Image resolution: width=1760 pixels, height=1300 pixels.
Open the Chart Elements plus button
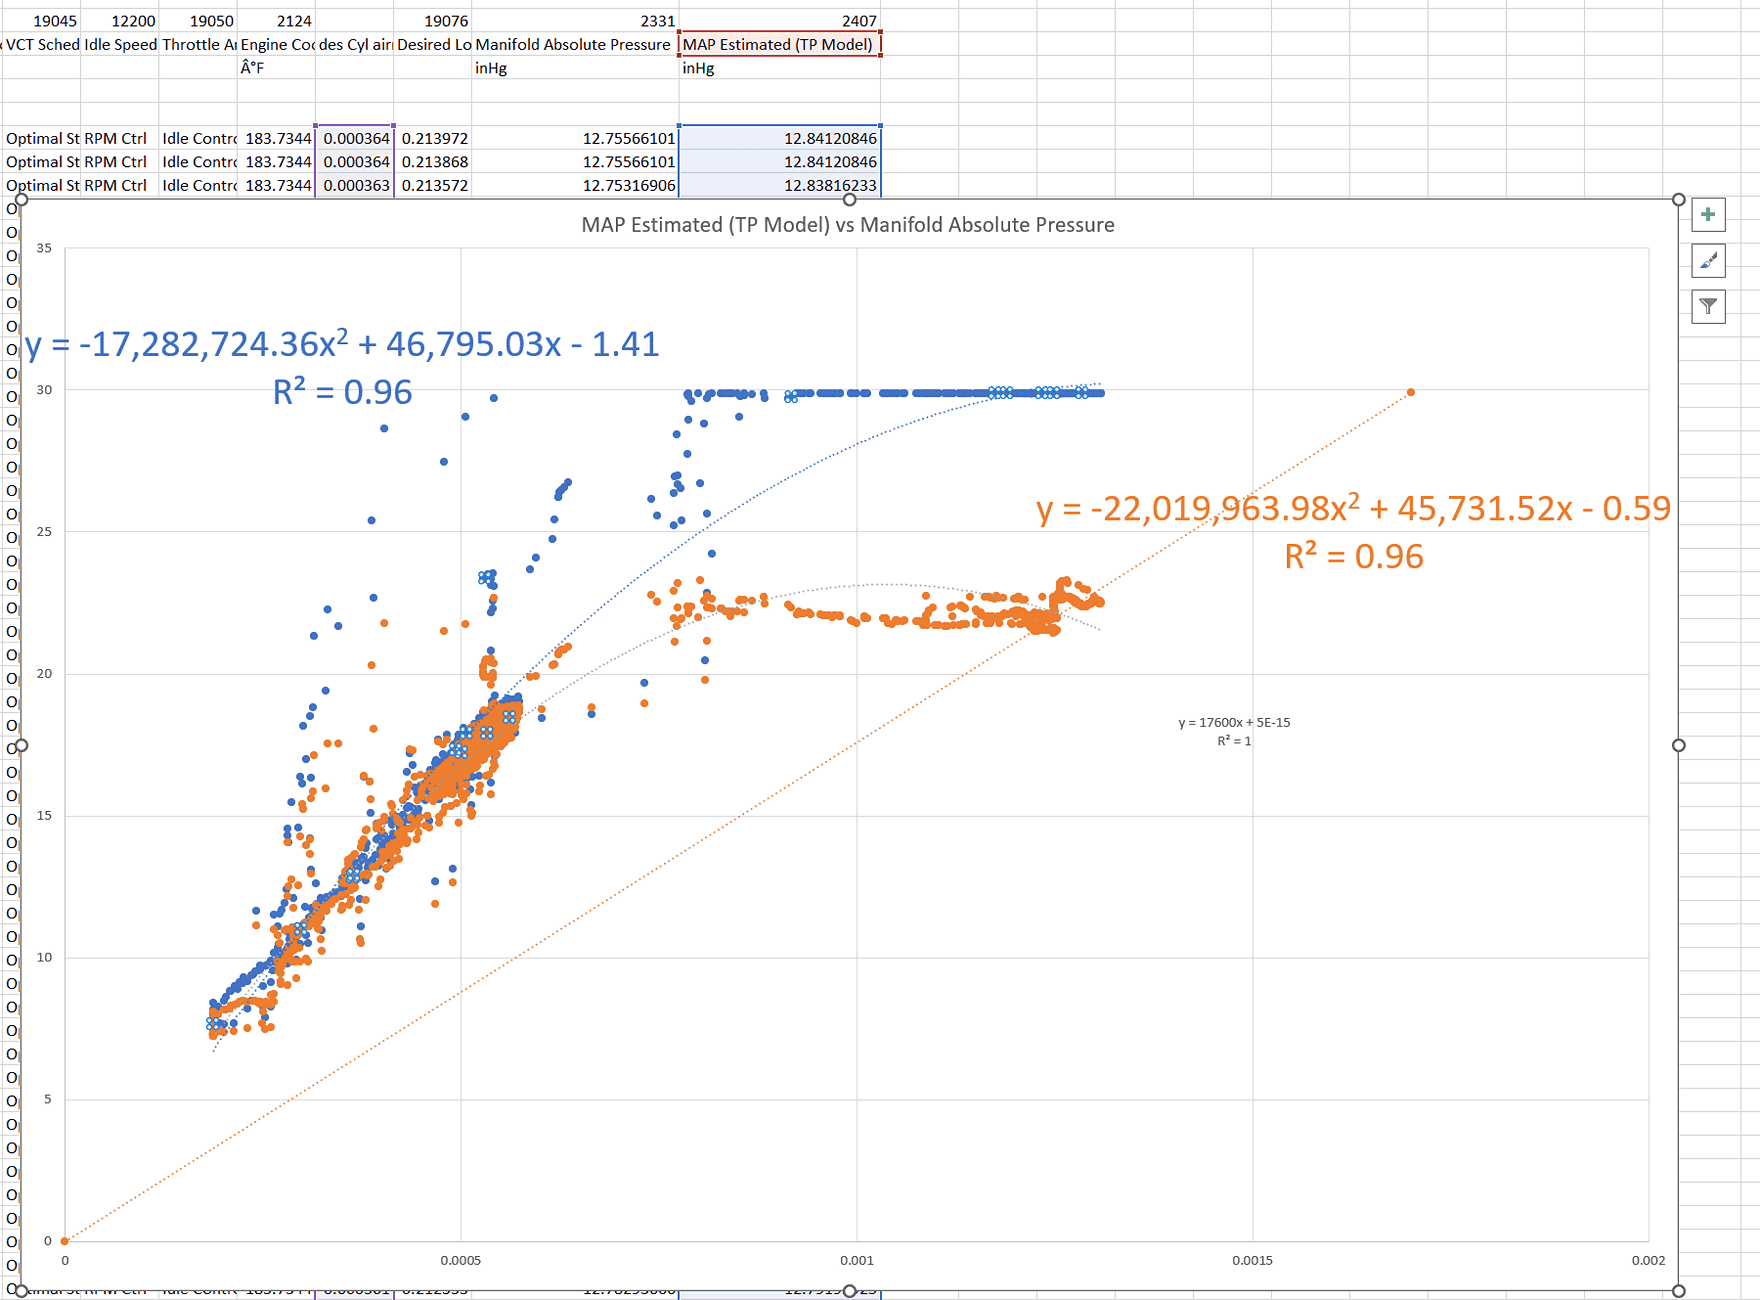1708,214
